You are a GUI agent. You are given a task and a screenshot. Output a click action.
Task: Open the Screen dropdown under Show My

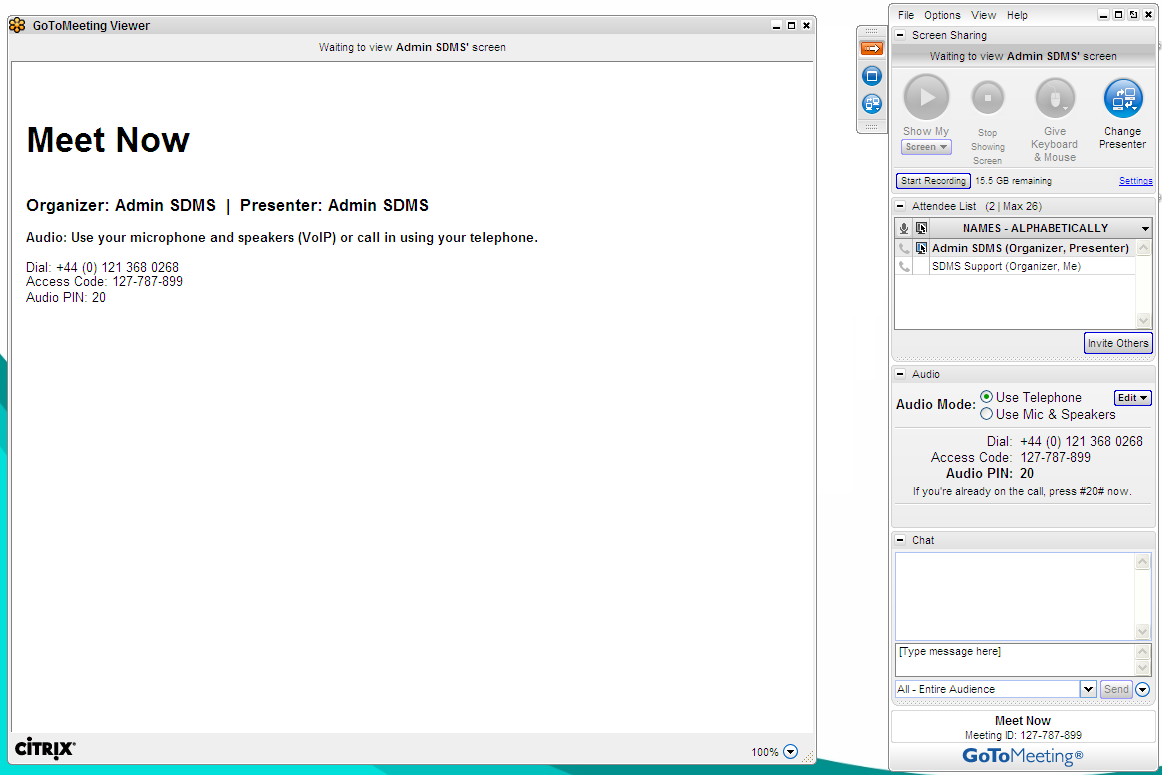point(926,147)
